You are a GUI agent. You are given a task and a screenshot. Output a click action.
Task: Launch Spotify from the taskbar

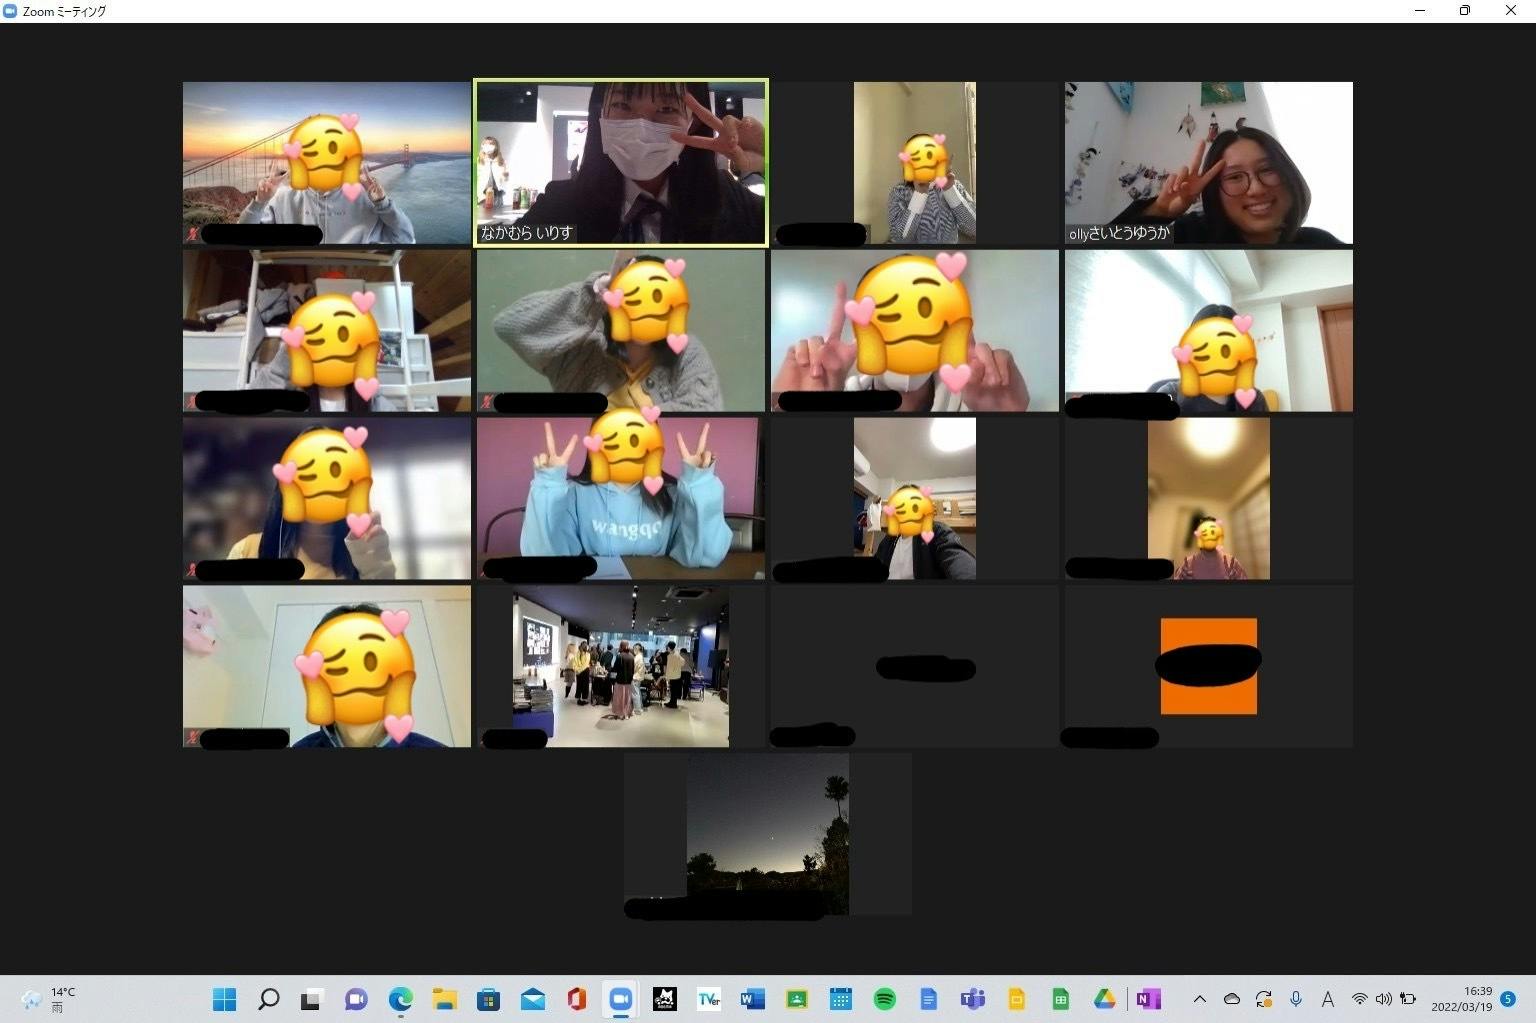884,999
